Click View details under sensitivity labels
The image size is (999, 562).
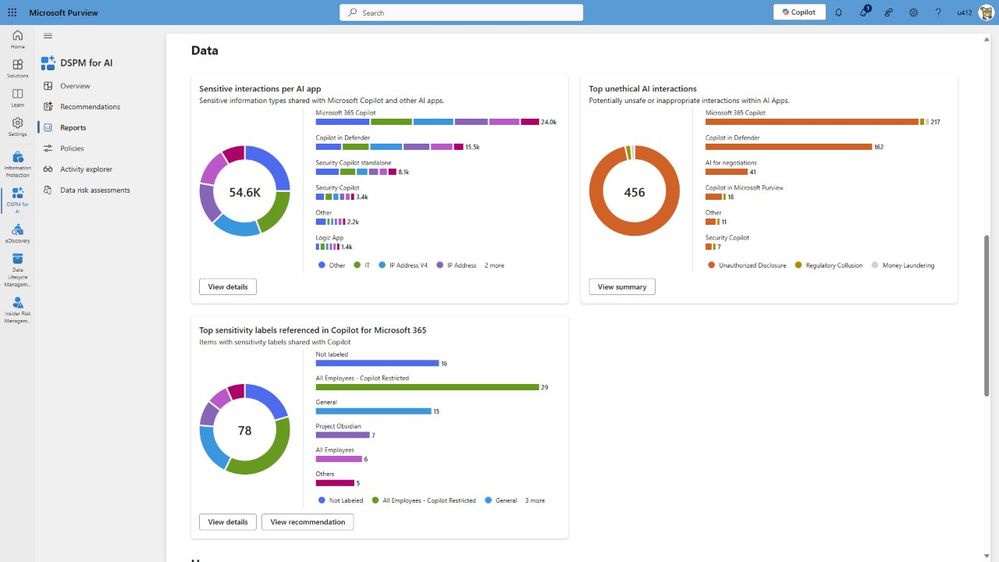pos(227,522)
